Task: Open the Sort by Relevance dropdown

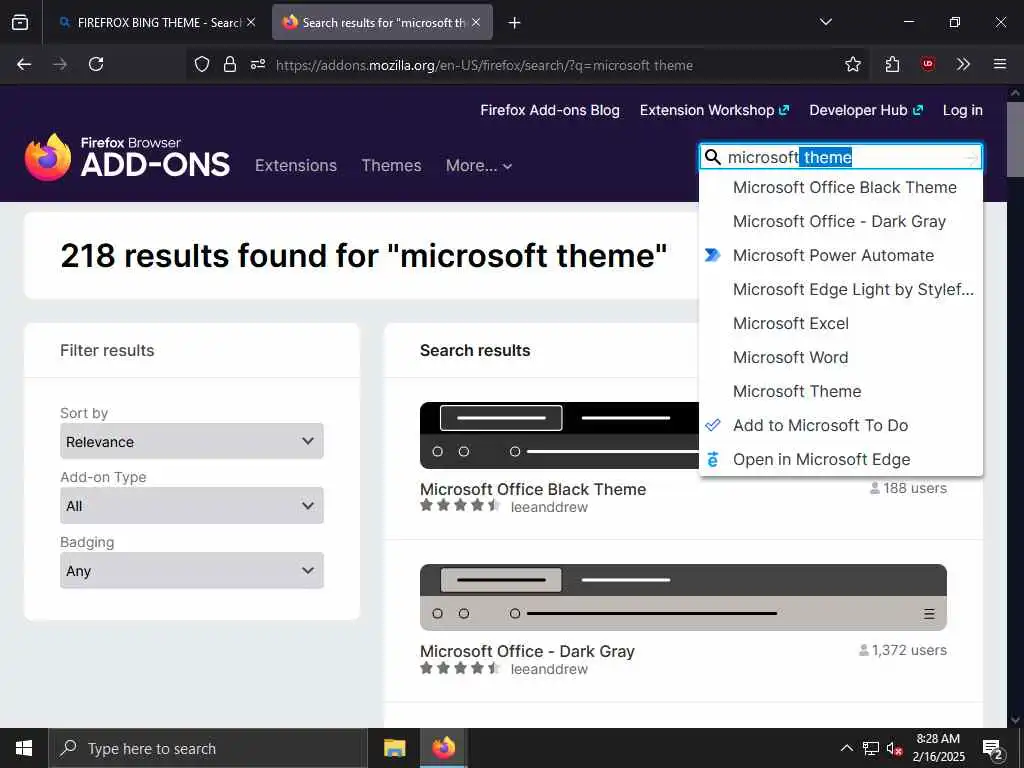Action: tap(191, 441)
